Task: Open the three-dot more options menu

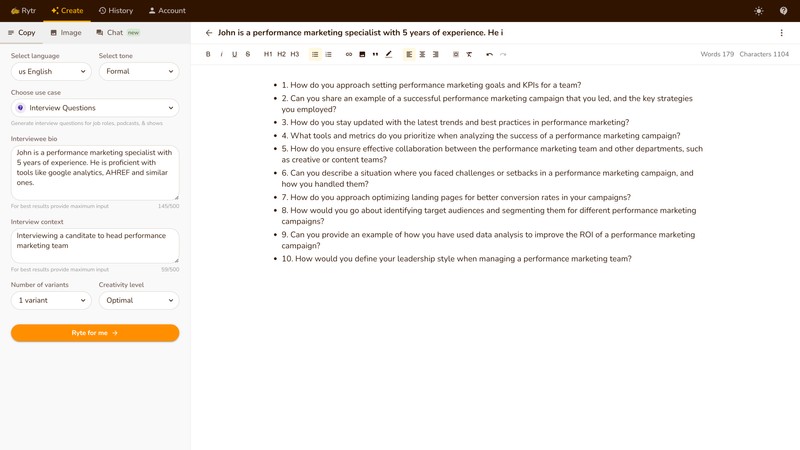Action: point(782,33)
